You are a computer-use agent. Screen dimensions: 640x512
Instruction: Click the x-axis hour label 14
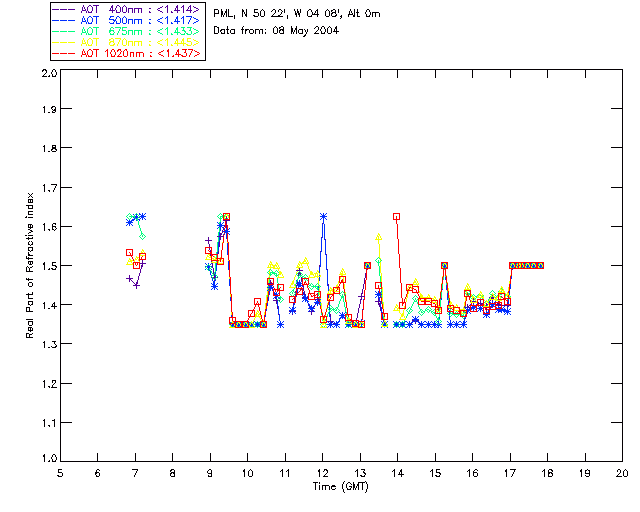pyautogui.click(x=398, y=473)
